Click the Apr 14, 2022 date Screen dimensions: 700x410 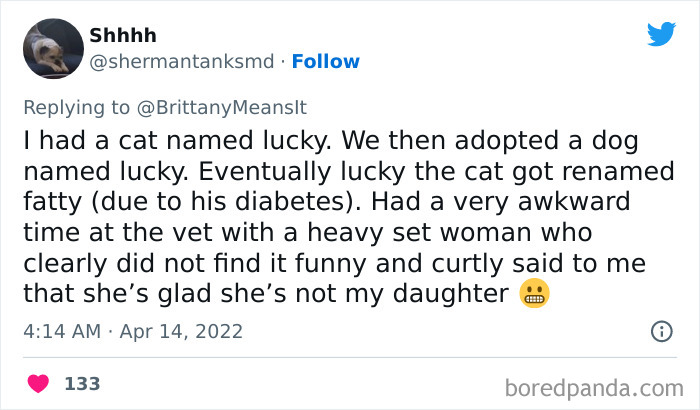(x=184, y=330)
